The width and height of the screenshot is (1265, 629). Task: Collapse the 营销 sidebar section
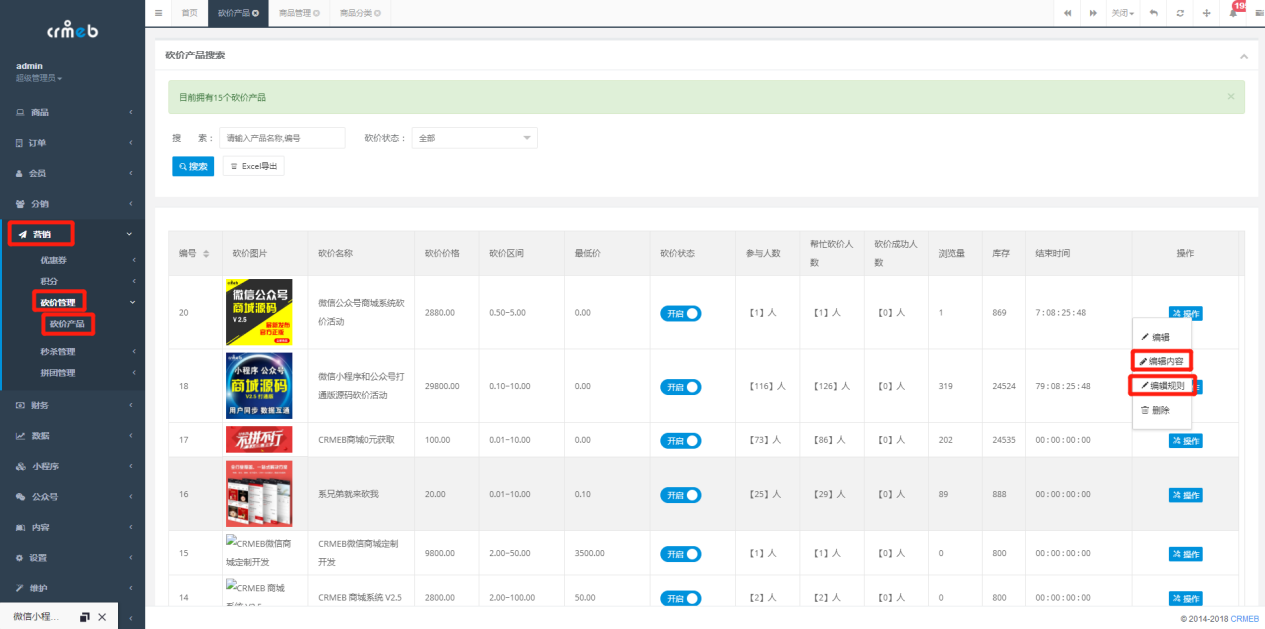point(72,234)
